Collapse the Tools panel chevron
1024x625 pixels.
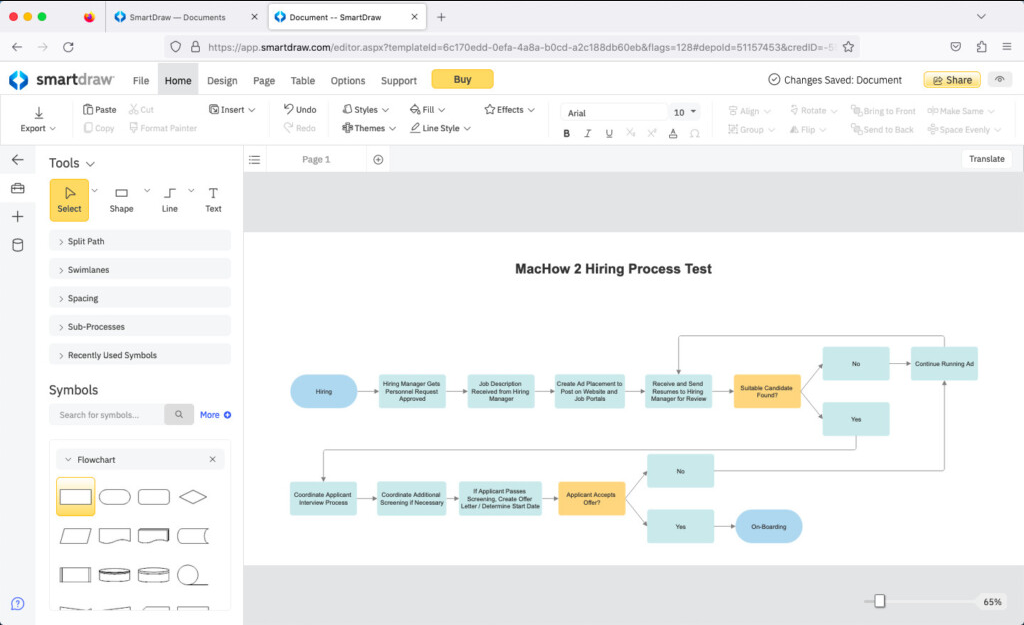90,163
